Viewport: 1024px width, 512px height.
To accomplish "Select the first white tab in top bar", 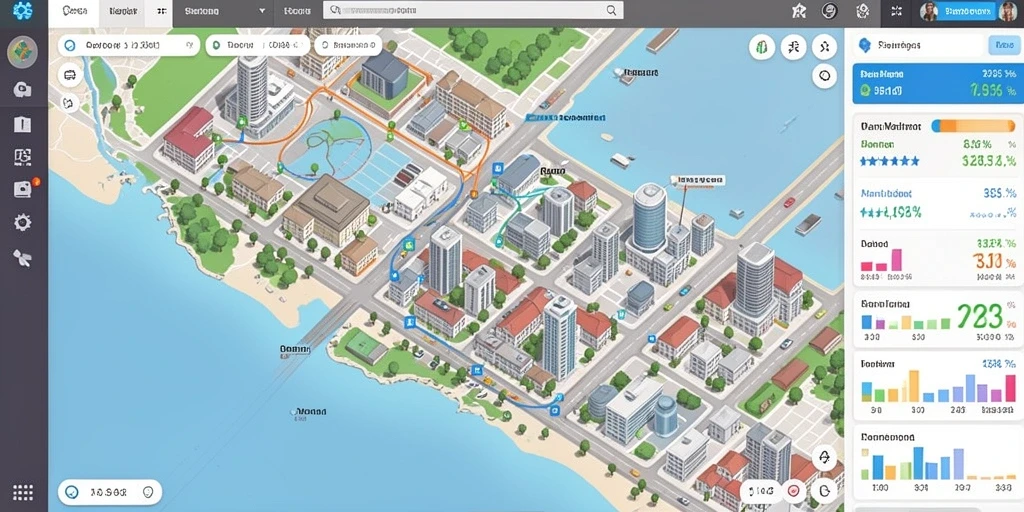I will click(x=73, y=12).
